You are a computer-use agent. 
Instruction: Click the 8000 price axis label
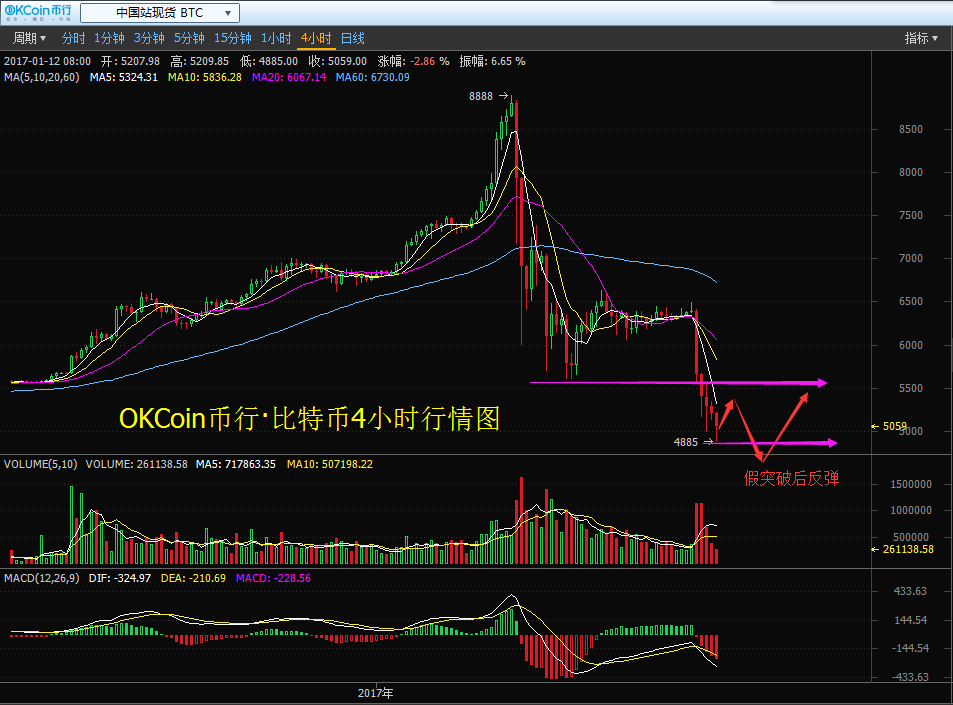click(x=910, y=173)
